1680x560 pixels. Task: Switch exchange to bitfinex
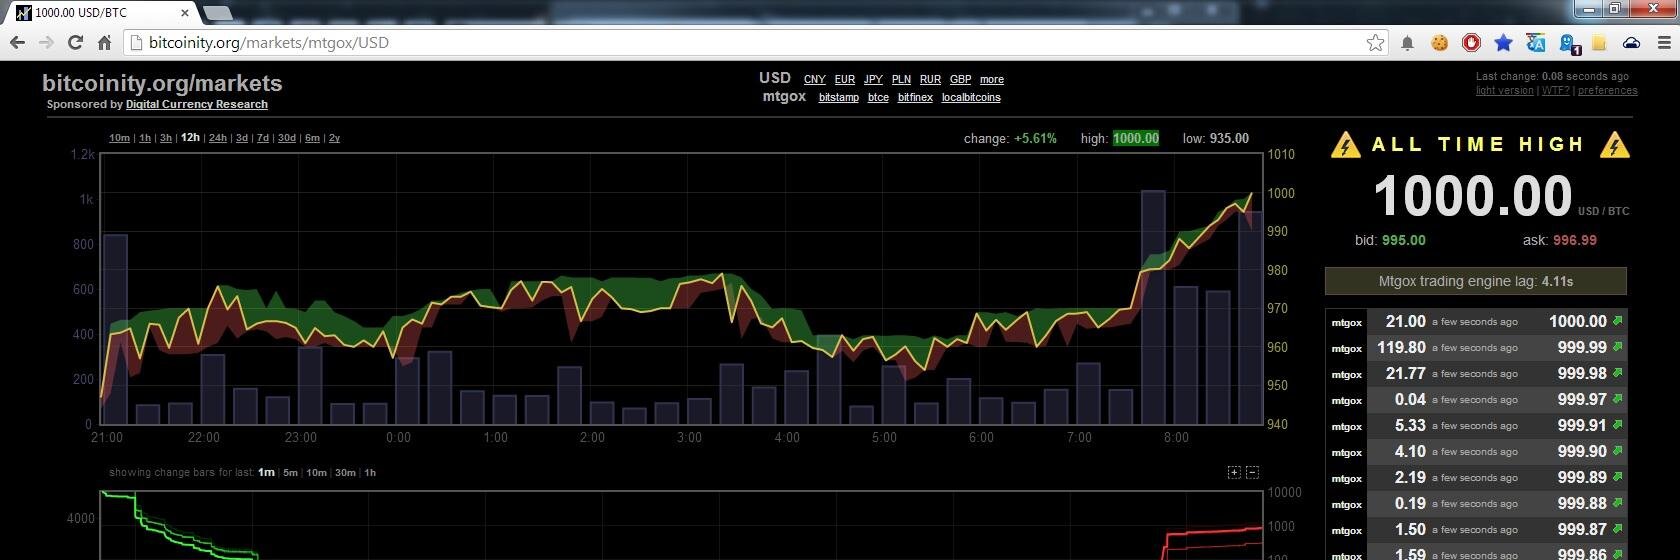(x=915, y=97)
